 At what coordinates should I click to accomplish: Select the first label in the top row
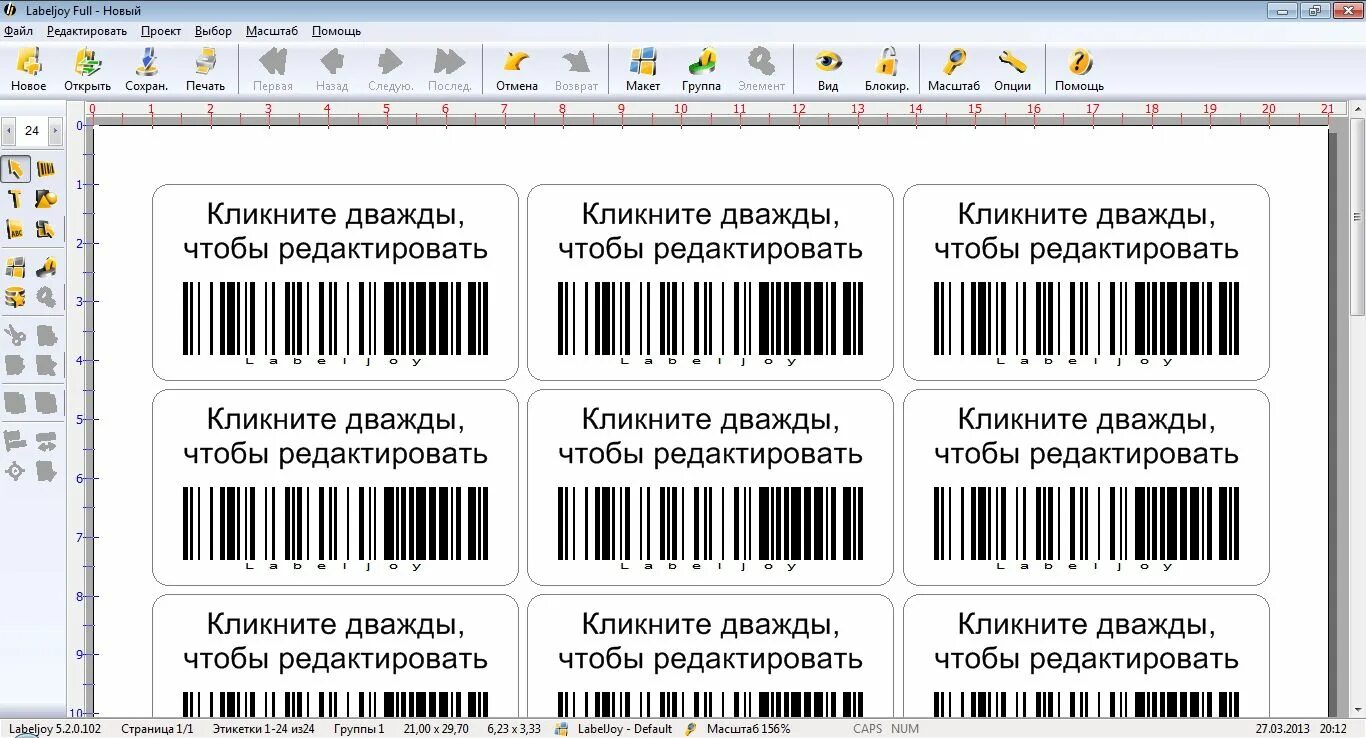point(335,282)
